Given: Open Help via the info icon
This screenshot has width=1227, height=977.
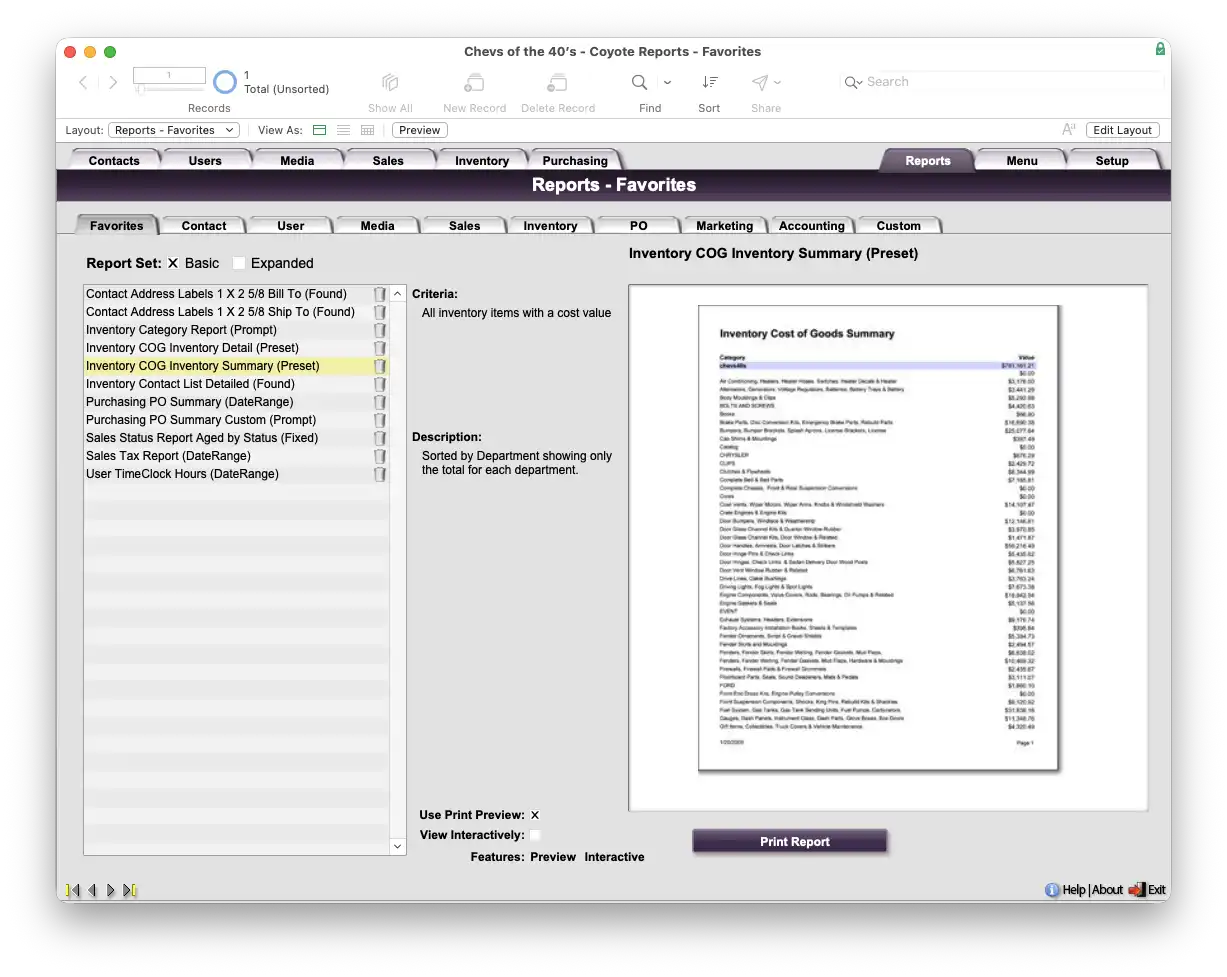Looking at the screenshot, I should (x=1052, y=890).
